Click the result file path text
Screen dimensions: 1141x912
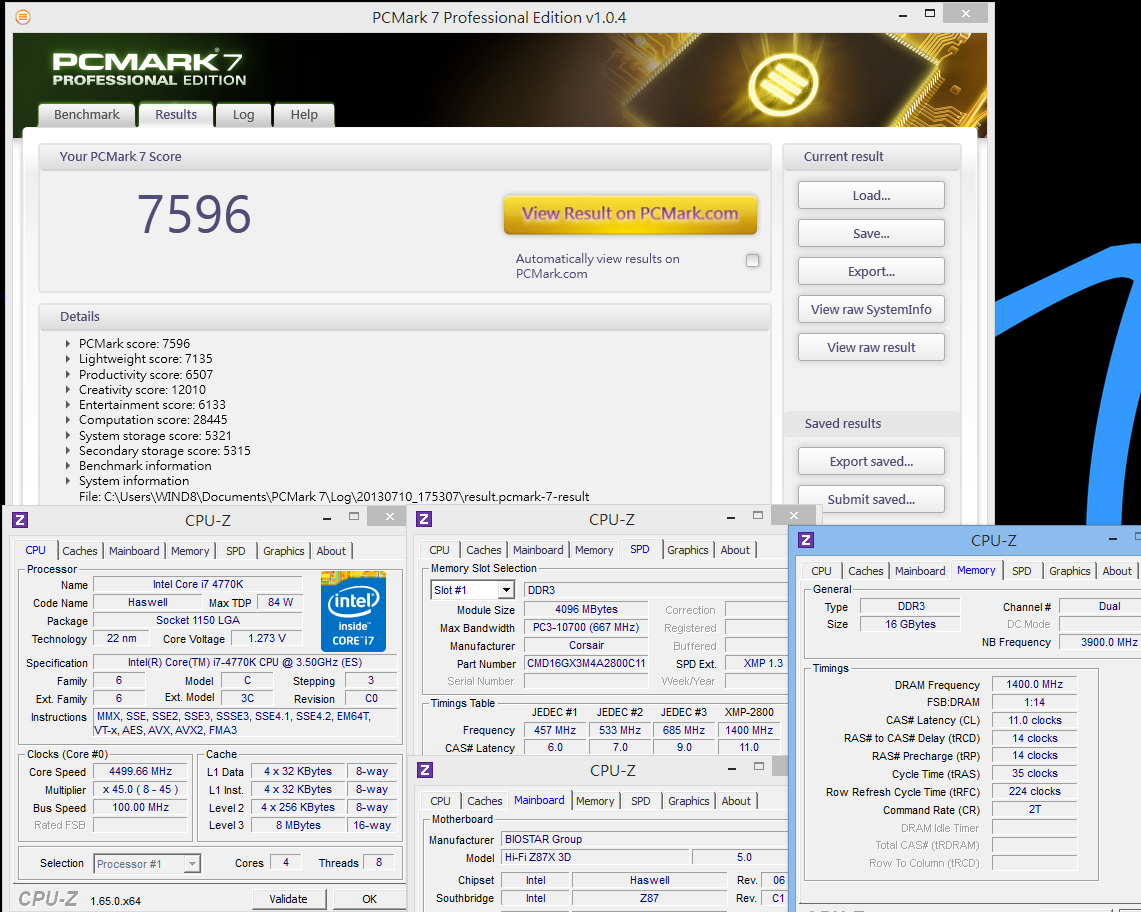[334, 496]
